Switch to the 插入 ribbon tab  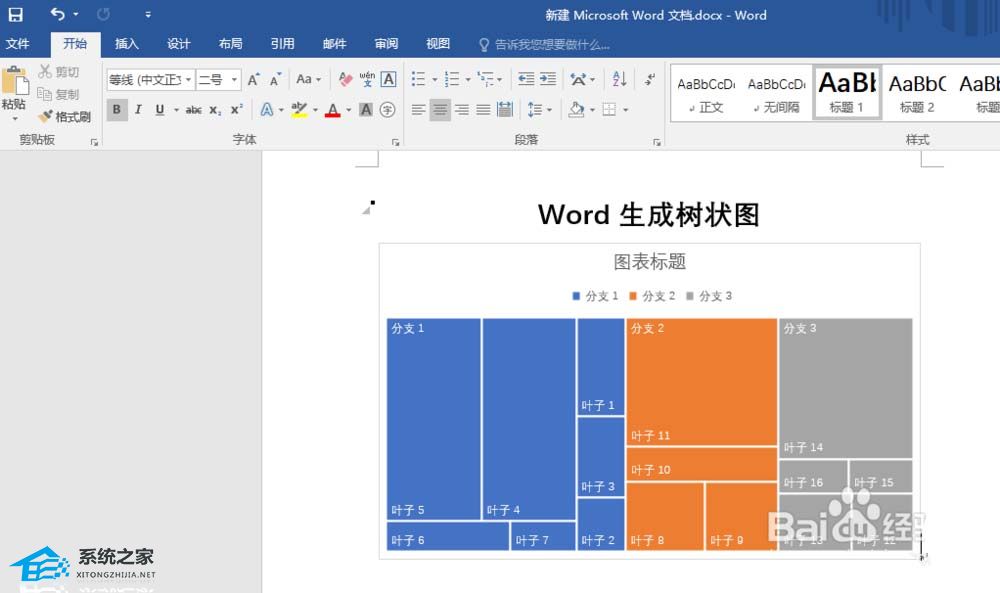click(x=126, y=44)
